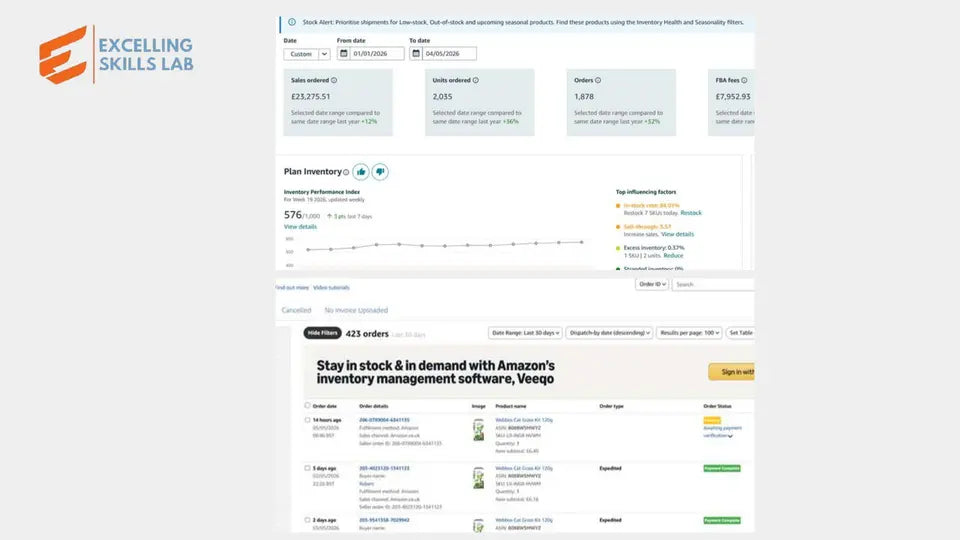Open product name link in 14 hours ago row
Image resolution: width=960 pixels, height=540 pixels.
click(524, 420)
